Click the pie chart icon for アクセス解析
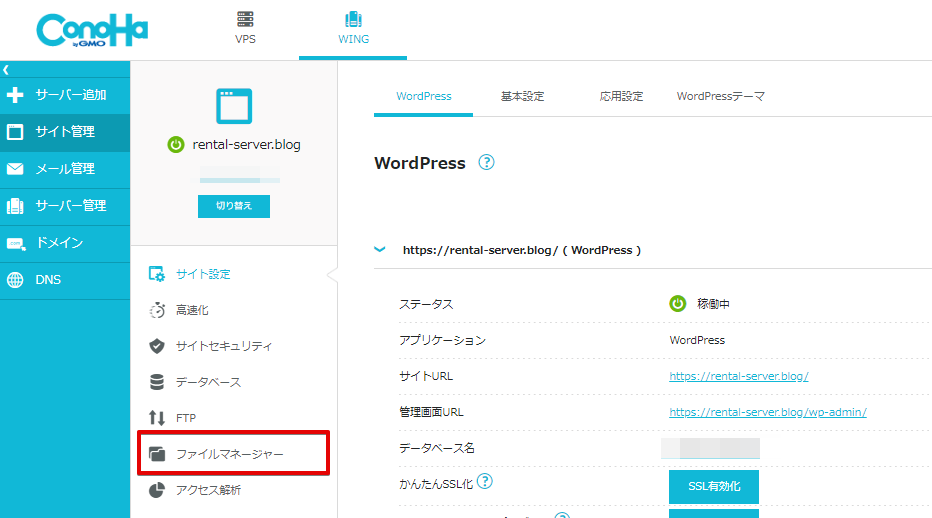 [157, 490]
